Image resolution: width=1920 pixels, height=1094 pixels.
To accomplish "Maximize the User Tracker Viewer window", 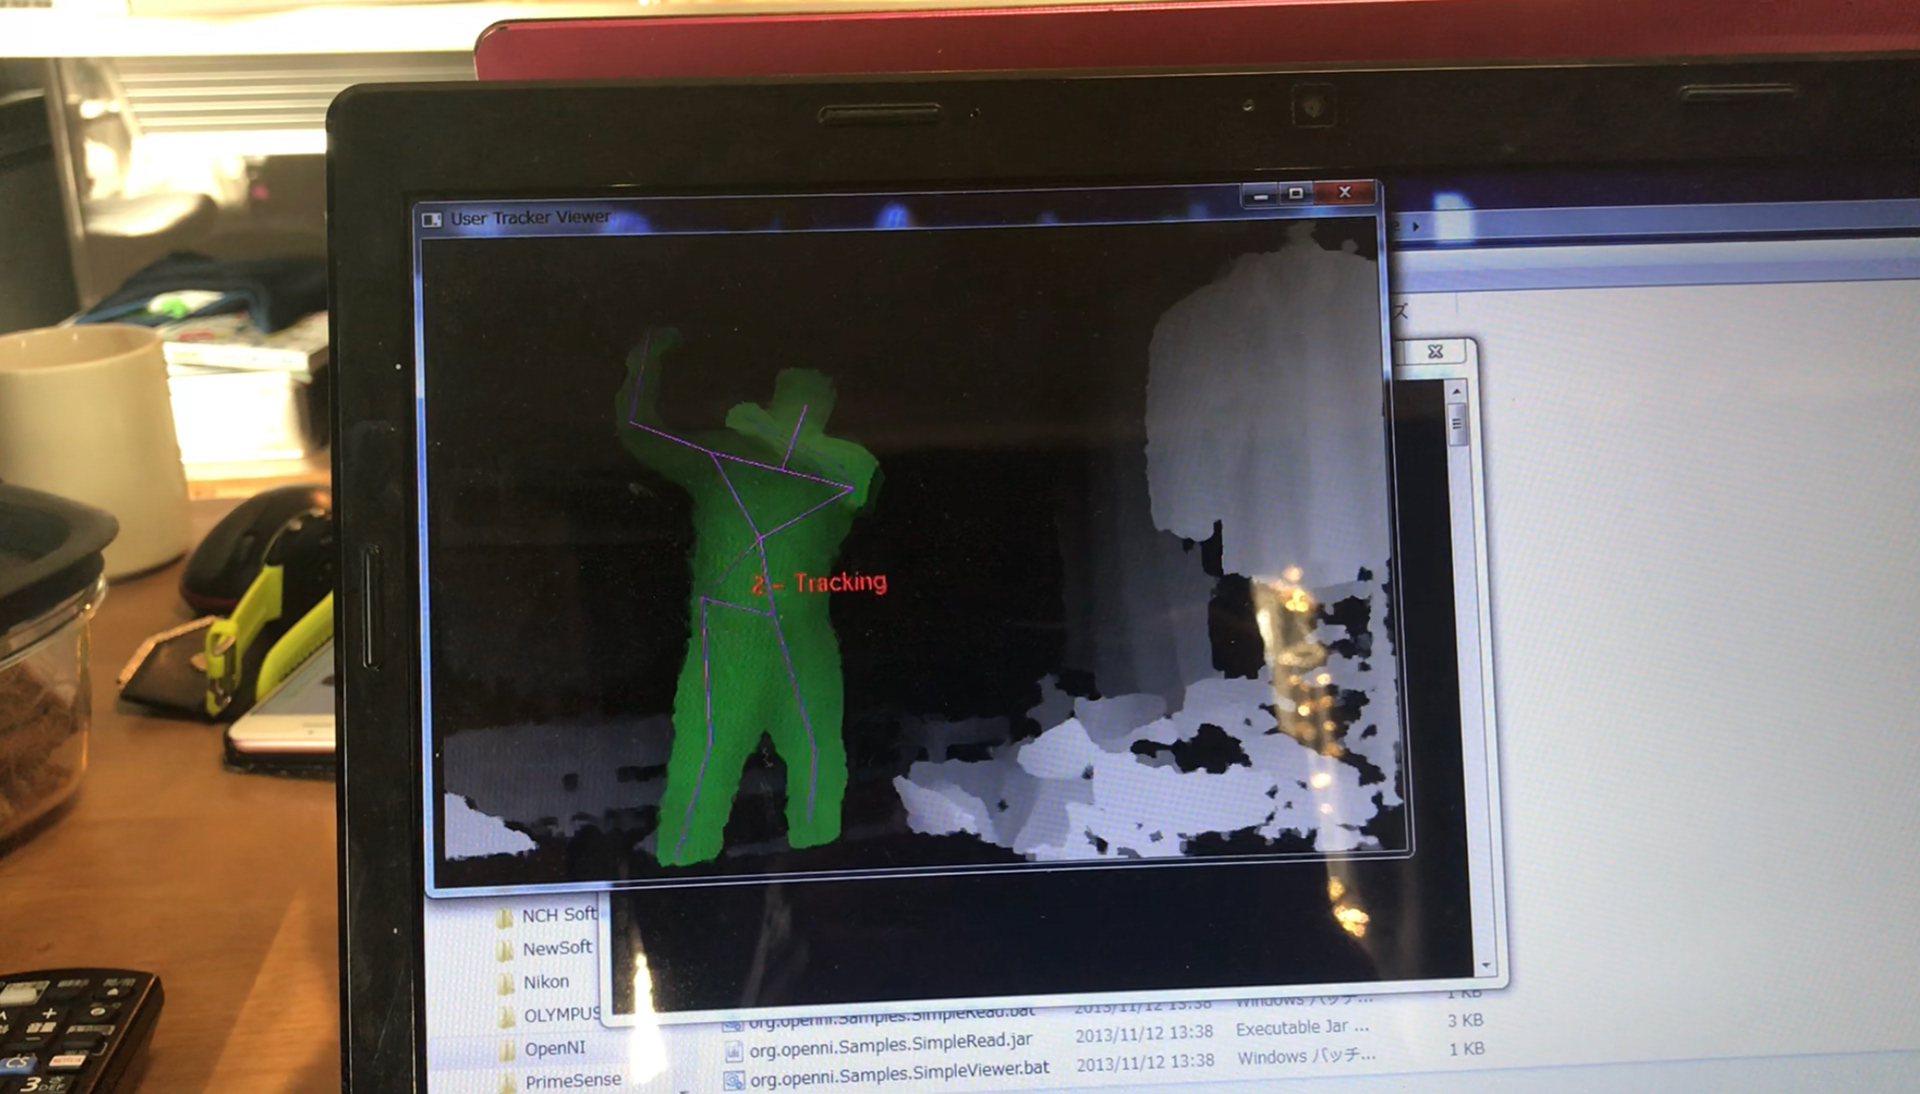I will click(1296, 193).
